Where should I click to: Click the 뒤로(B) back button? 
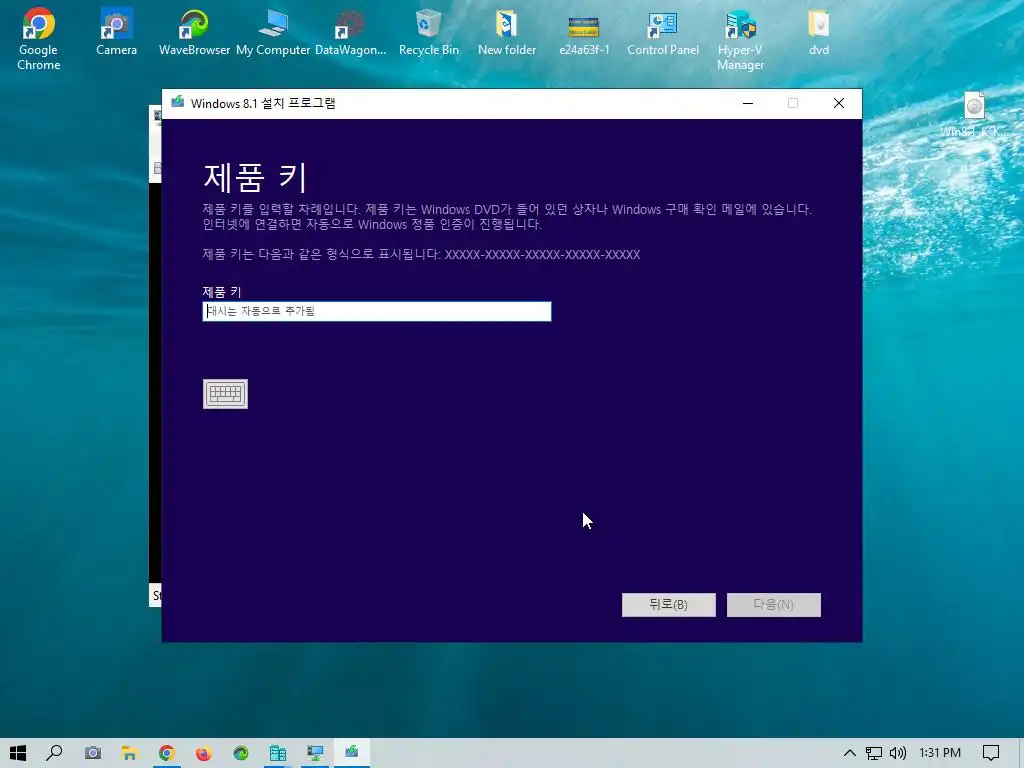669,605
